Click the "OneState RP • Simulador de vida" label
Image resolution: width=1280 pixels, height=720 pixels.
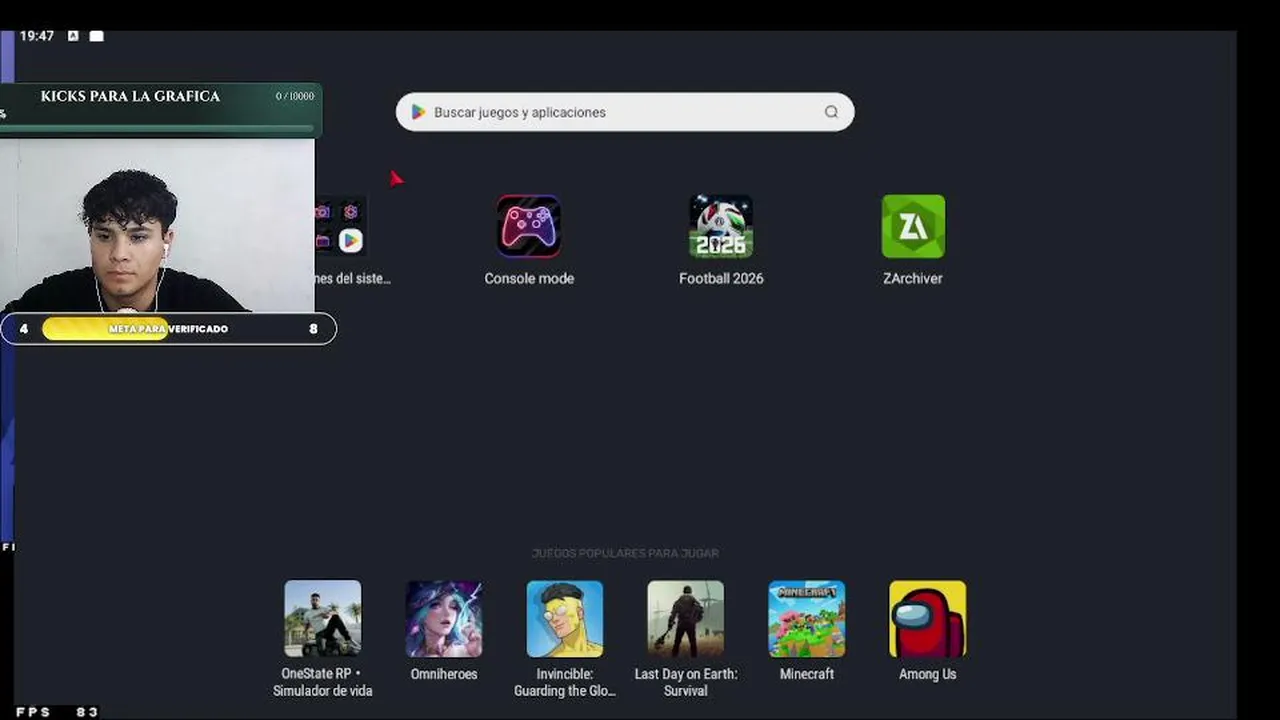tap(323, 682)
